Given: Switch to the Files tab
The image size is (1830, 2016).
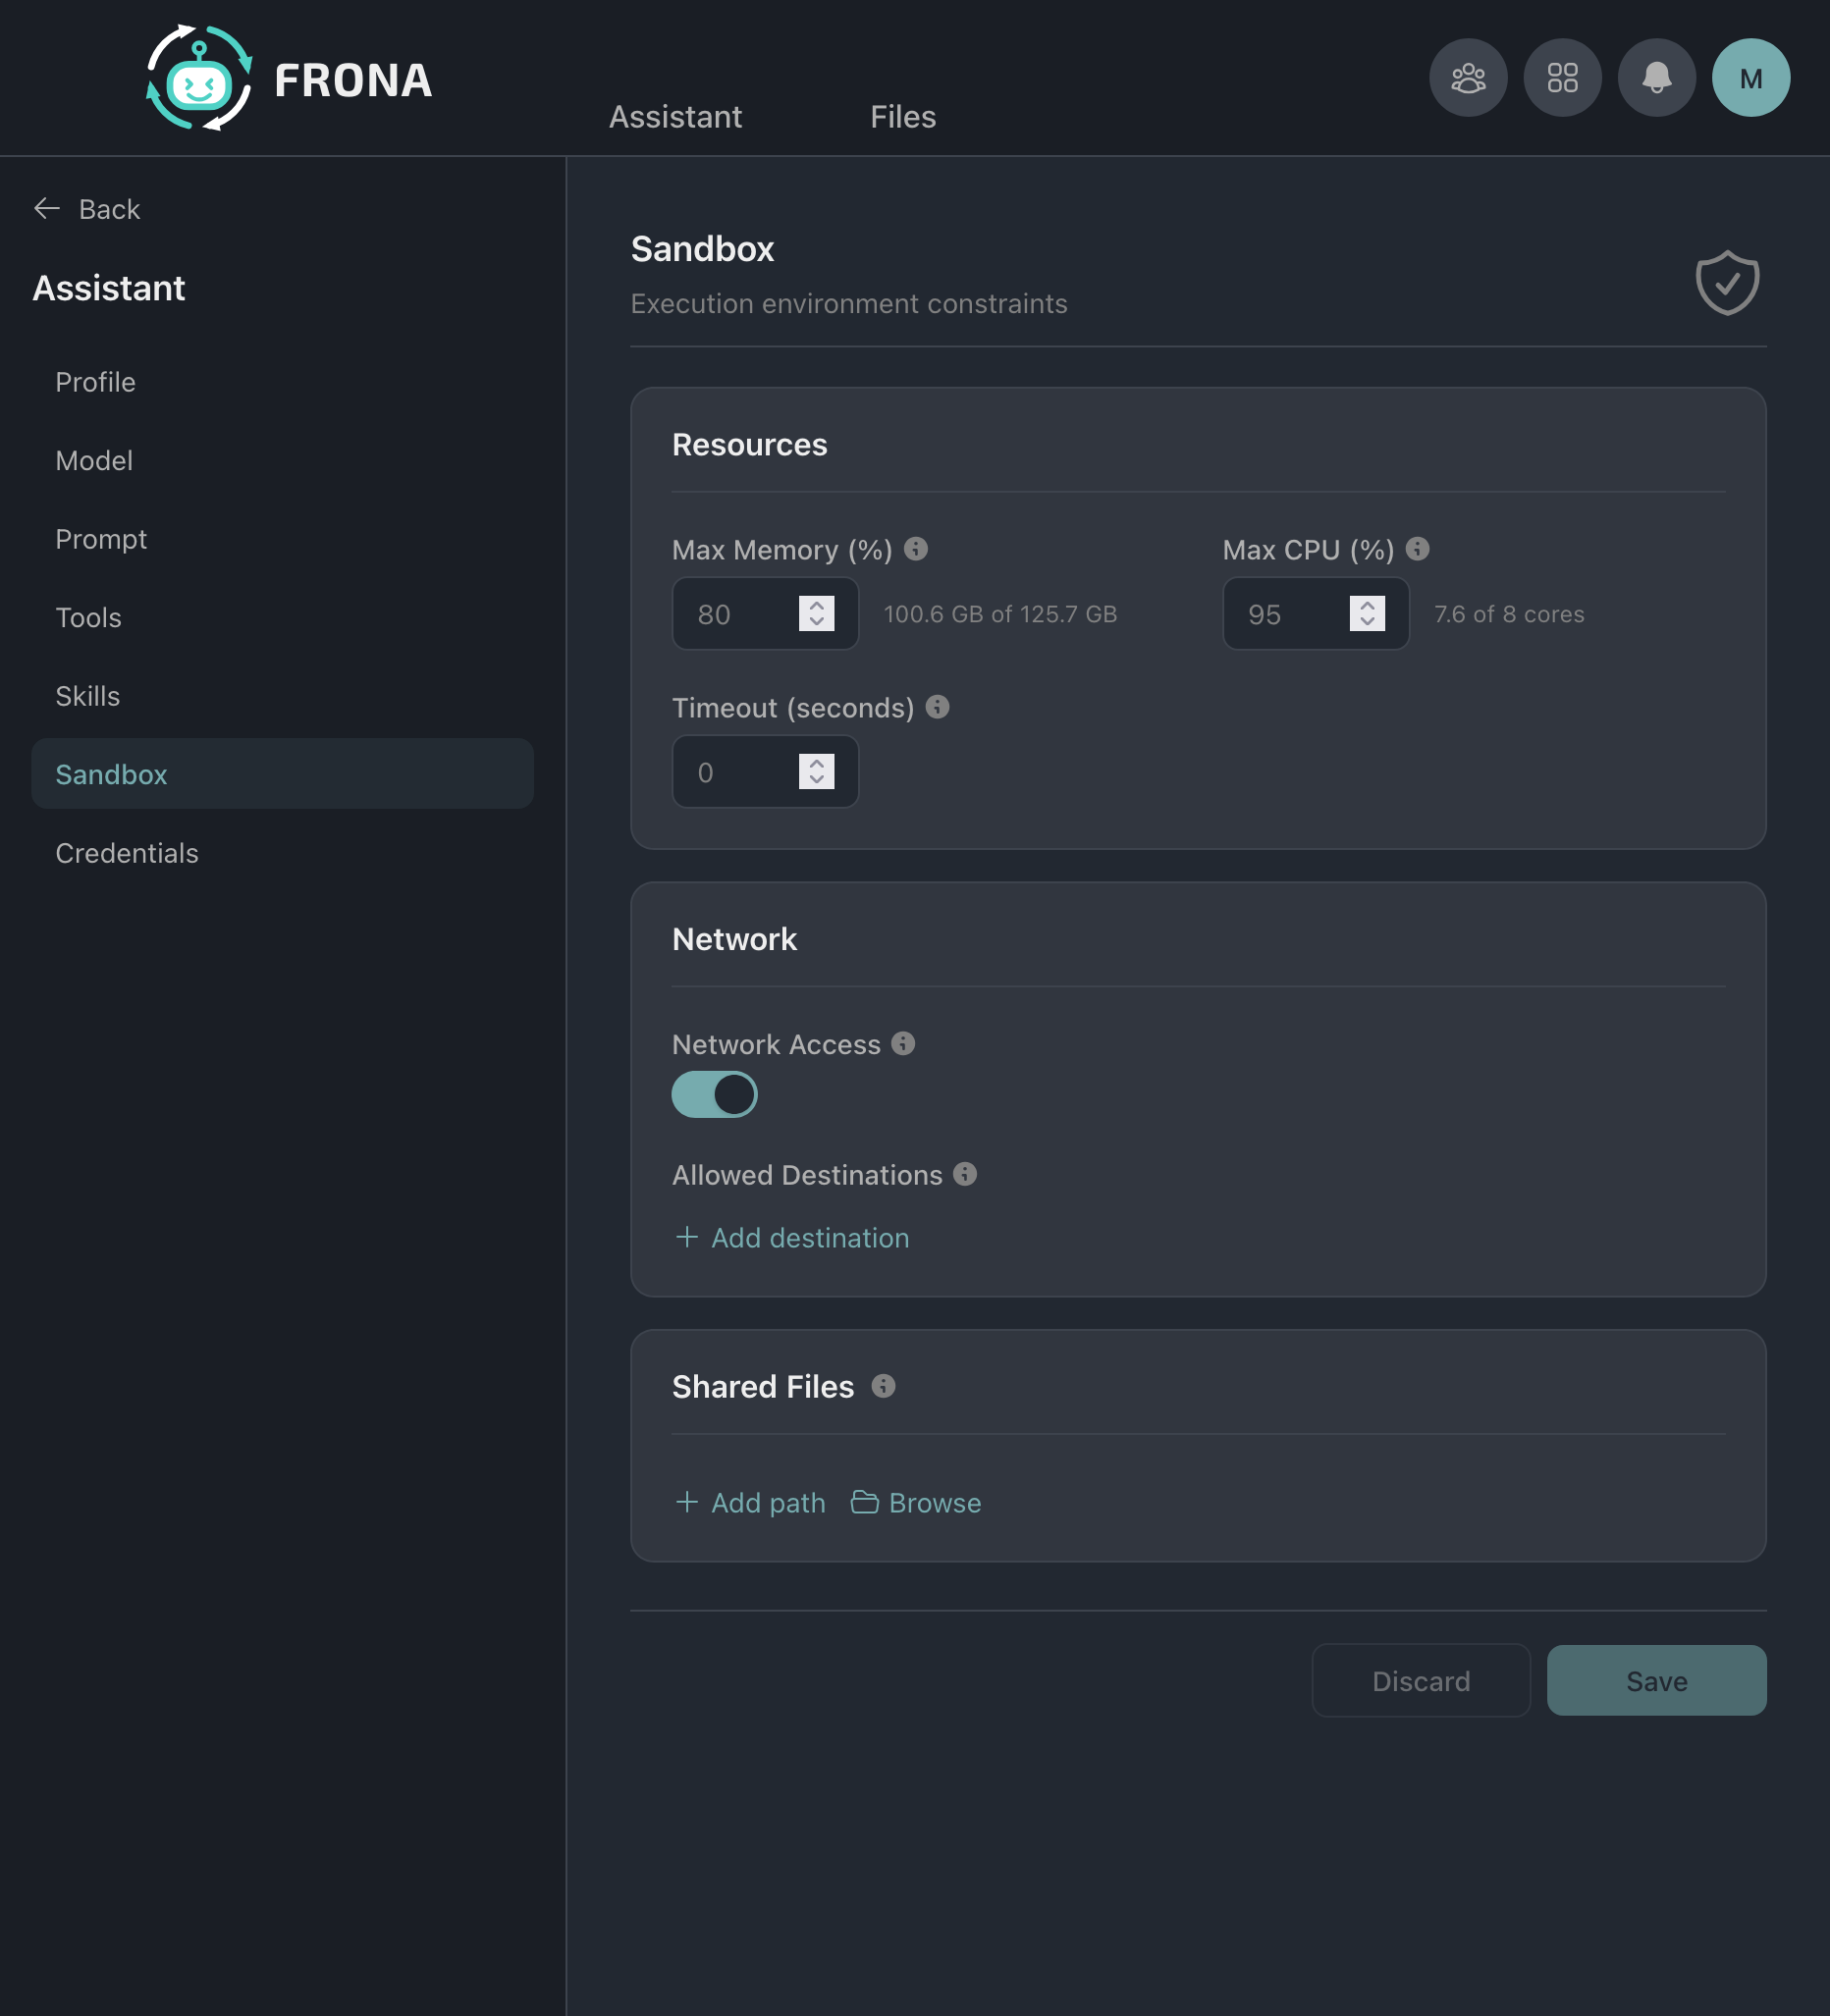Looking at the screenshot, I should (x=902, y=117).
